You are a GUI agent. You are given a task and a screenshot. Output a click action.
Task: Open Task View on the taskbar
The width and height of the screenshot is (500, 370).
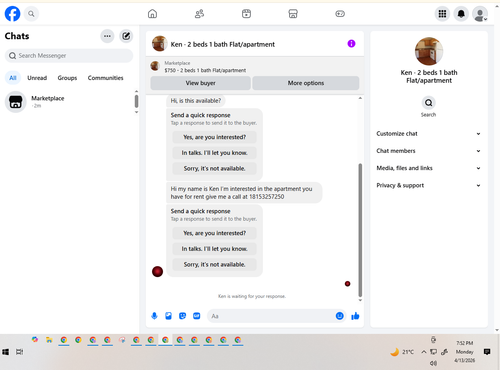pos(19,352)
